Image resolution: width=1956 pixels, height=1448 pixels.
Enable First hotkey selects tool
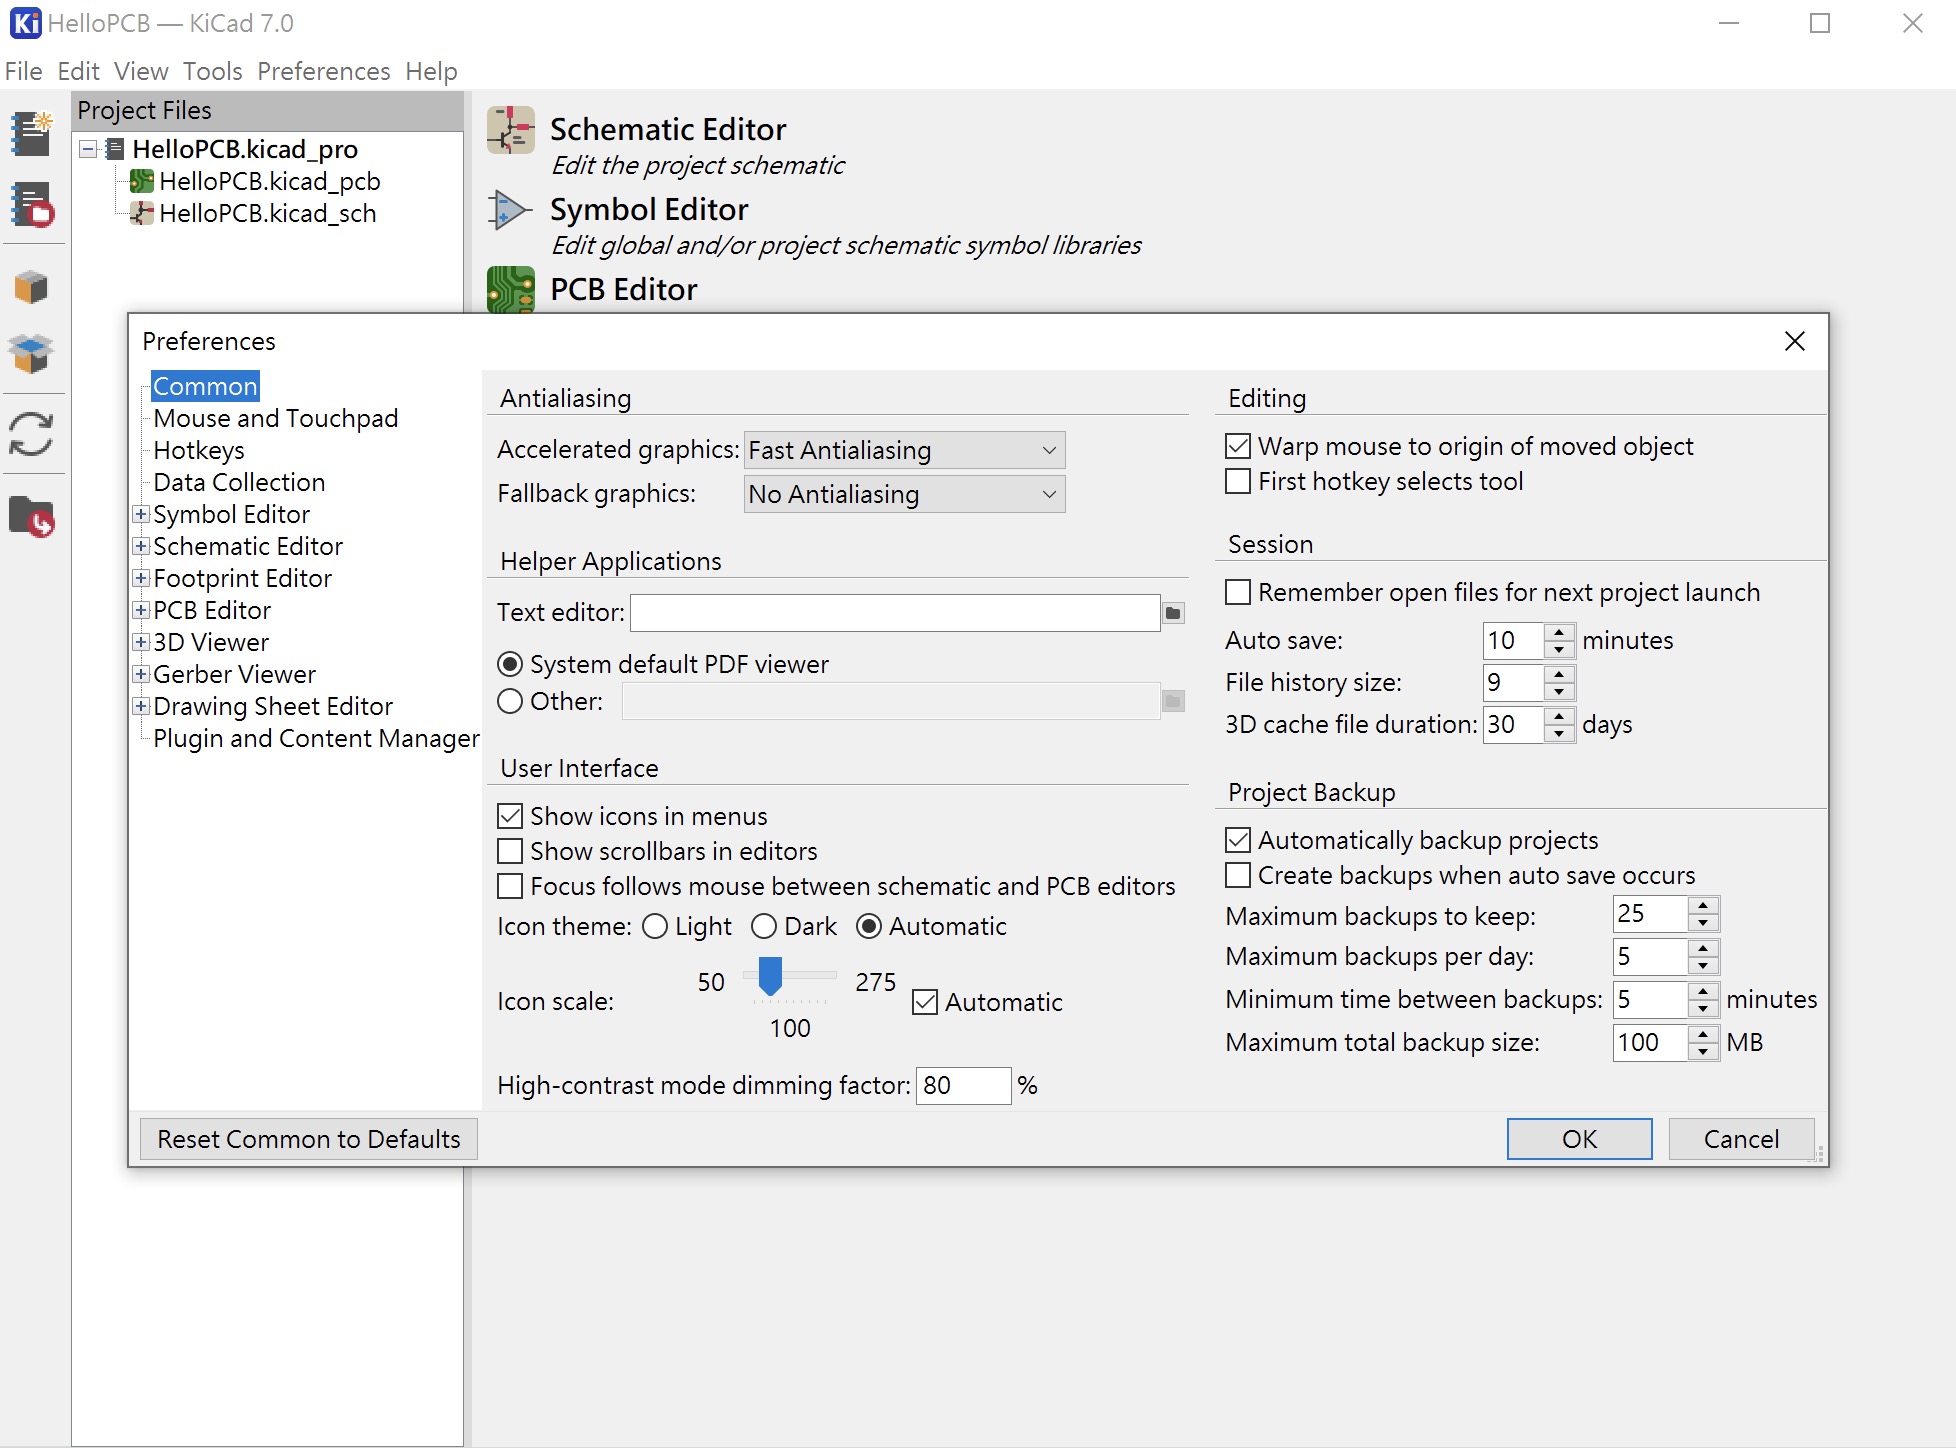coord(1238,481)
